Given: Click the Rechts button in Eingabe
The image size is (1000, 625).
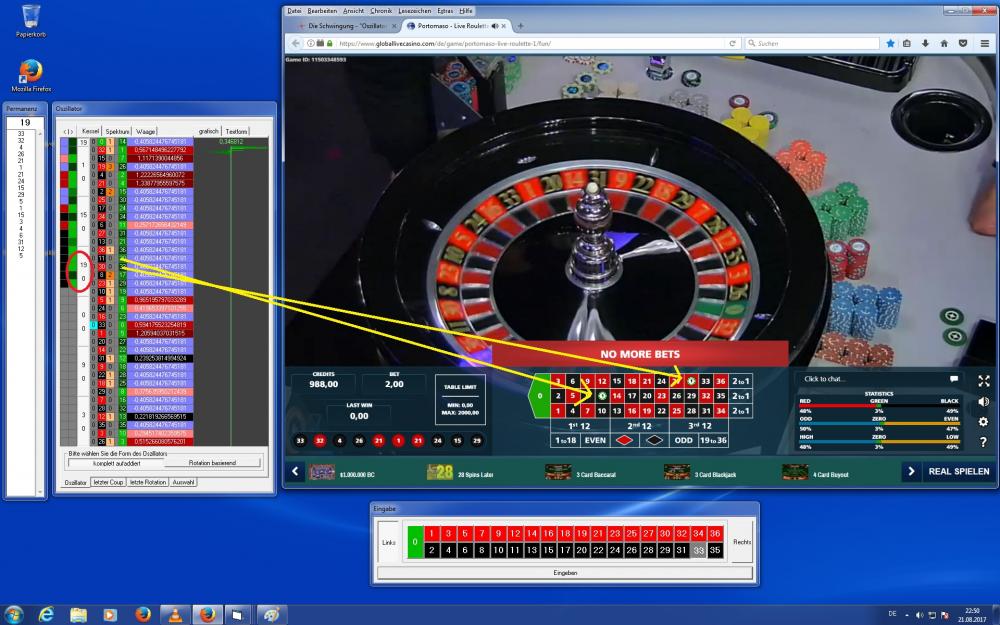Looking at the screenshot, I should pyautogui.click(x=742, y=542).
